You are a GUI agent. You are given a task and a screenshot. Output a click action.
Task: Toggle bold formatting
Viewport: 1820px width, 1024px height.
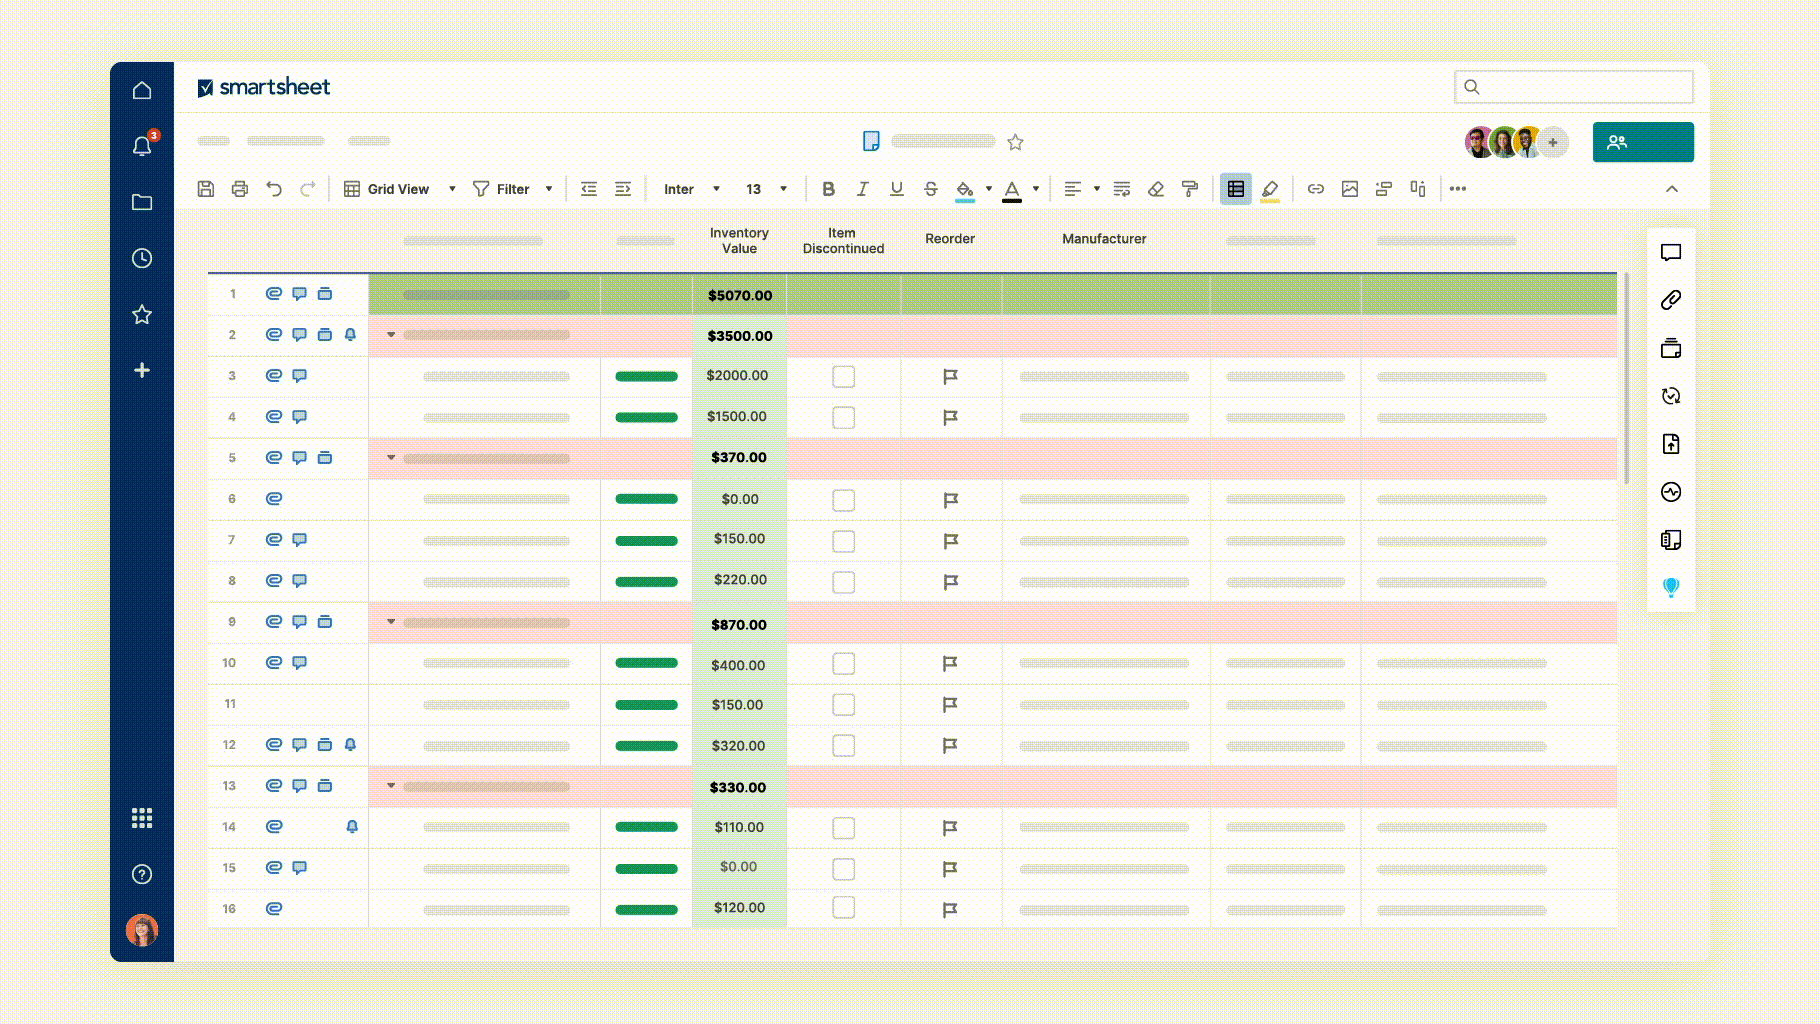827,188
